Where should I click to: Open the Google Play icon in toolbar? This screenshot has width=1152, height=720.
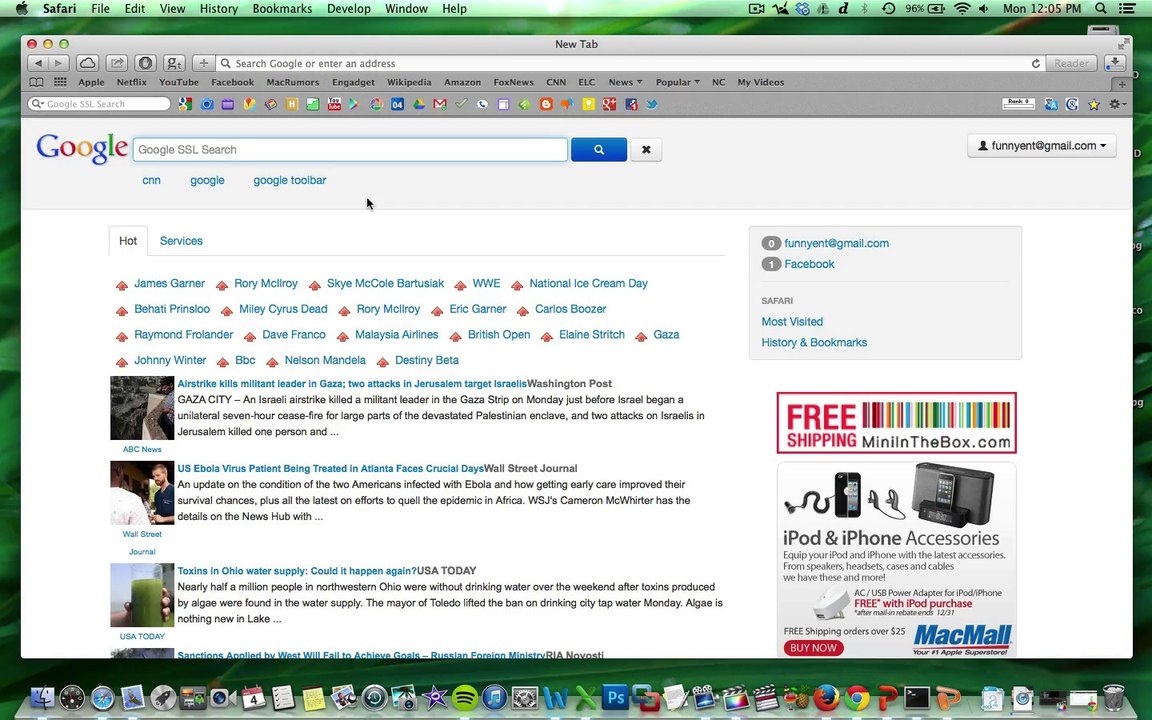[x=355, y=104]
